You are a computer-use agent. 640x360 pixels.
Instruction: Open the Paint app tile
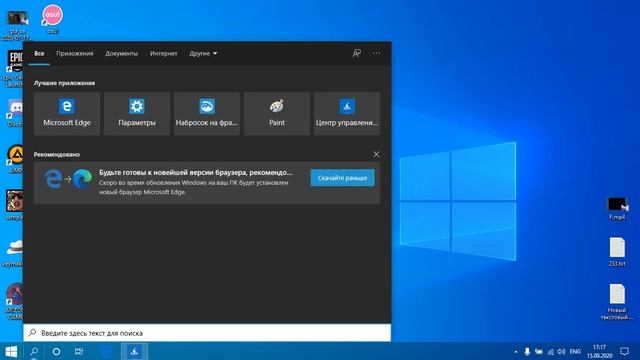[277, 113]
